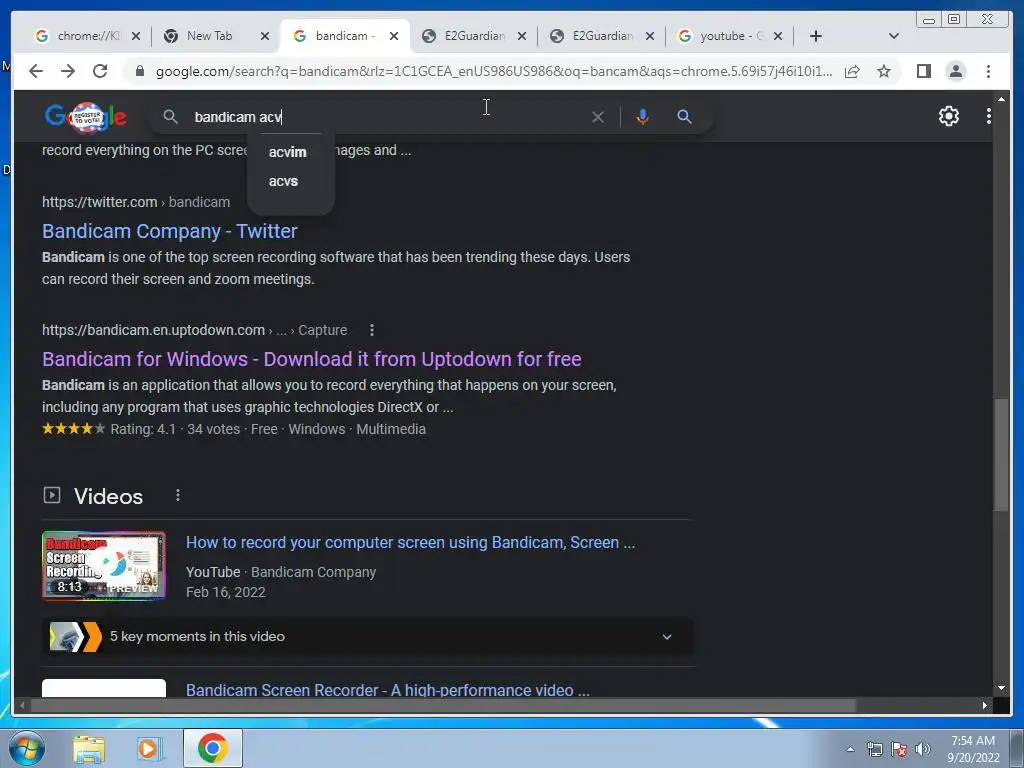1024x768 pixels.
Task: Submit search with the blue magnifier icon
Action: (684, 117)
